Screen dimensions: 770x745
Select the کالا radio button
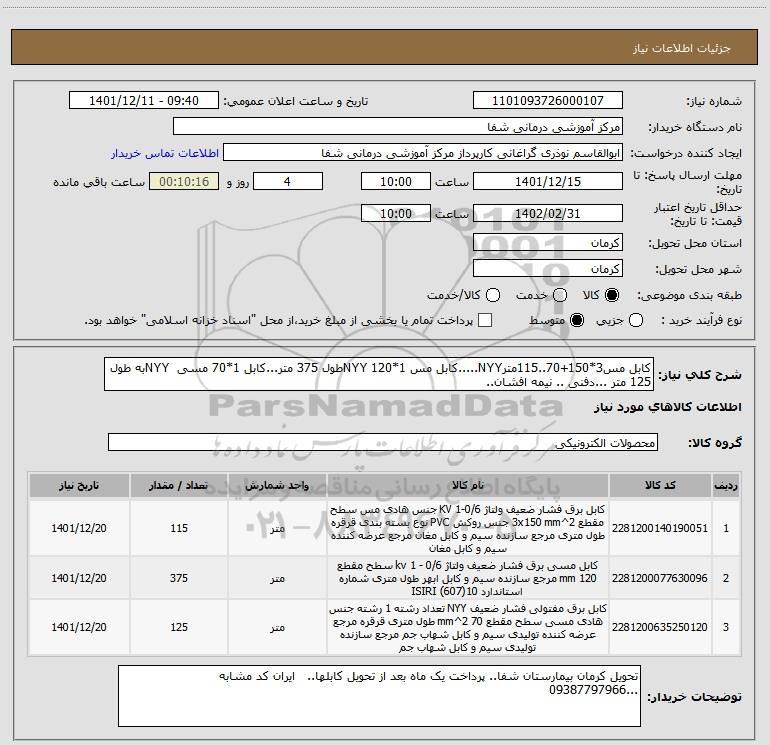612,295
